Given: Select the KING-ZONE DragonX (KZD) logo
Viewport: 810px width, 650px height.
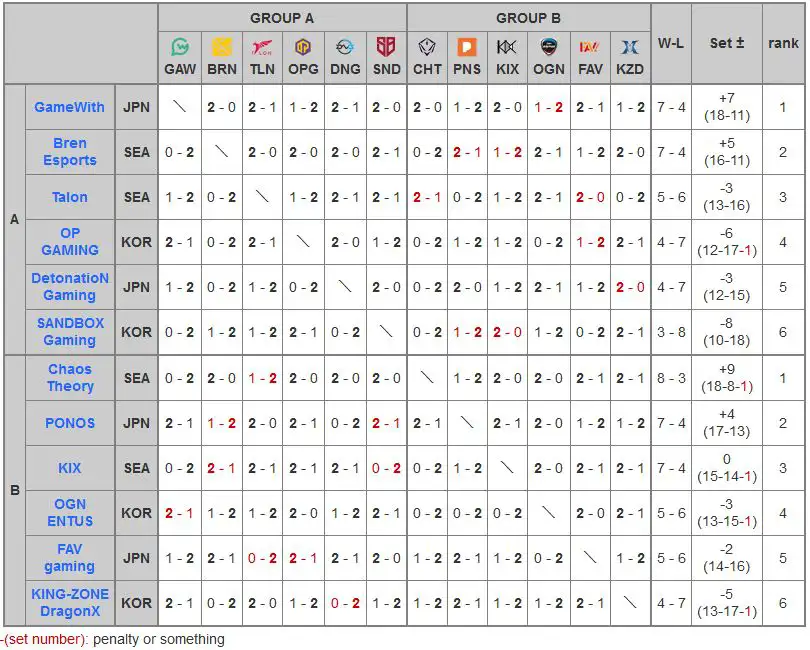Looking at the screenshot, I should pyautogui.click(x=631, y=46).
